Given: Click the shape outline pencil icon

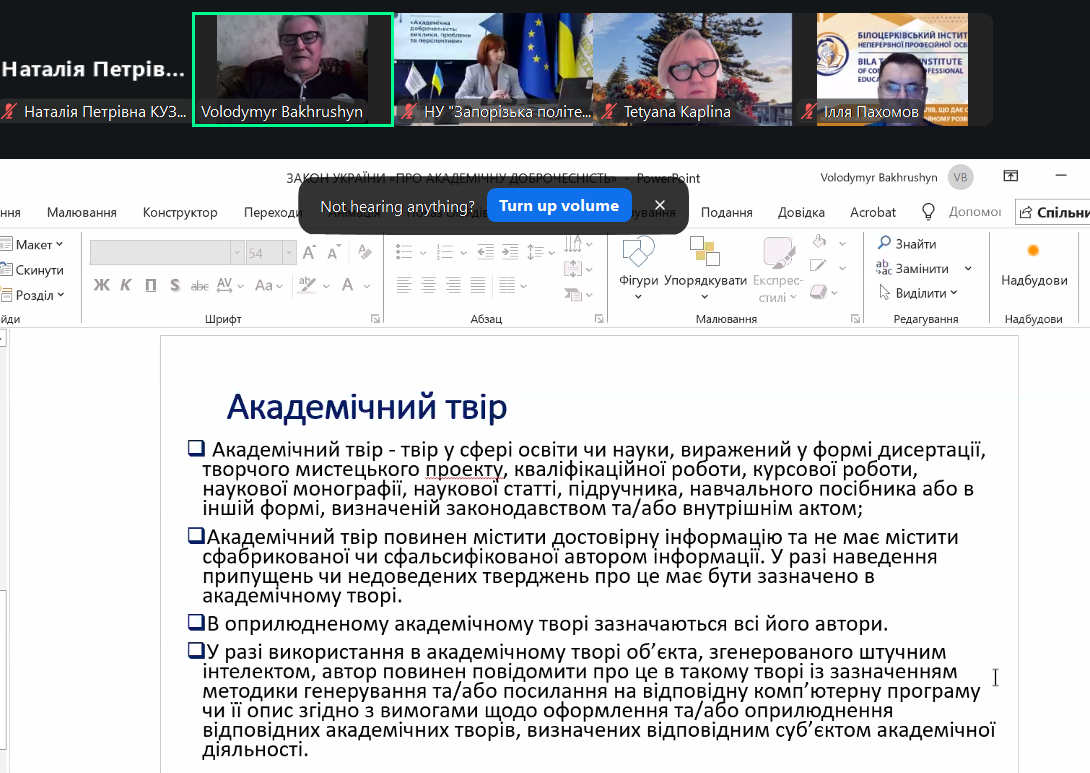Looking at the screenshot, I should pyautogui.click(x=820, y=266).
